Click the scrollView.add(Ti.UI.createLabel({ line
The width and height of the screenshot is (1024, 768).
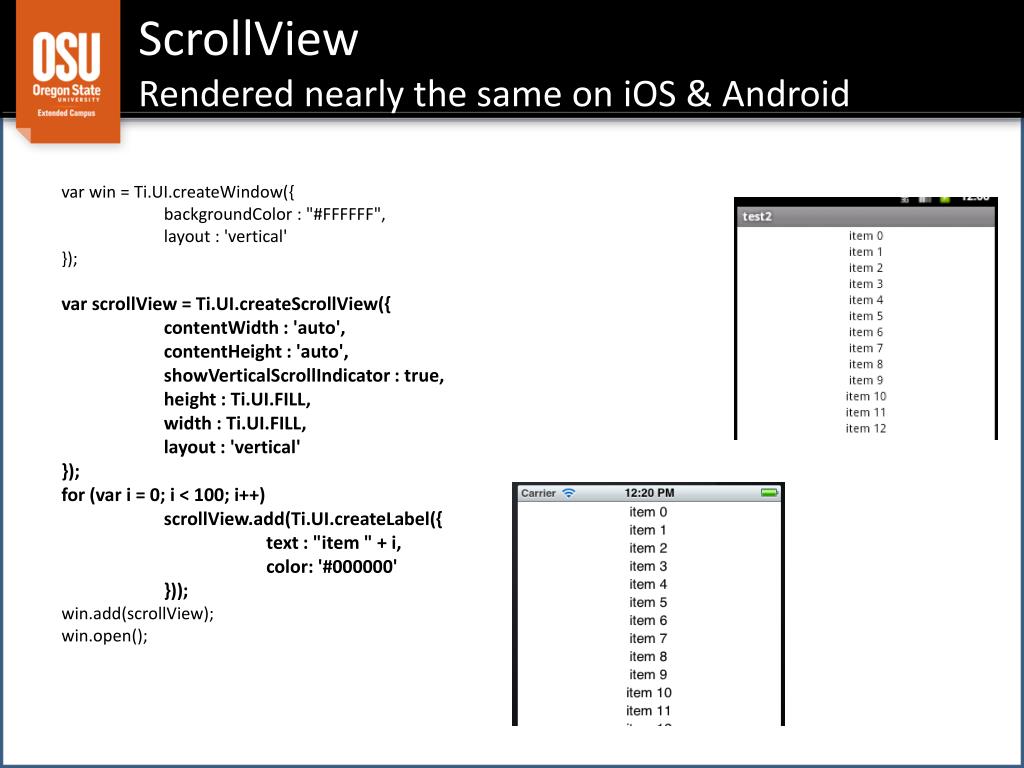(303, 519)
